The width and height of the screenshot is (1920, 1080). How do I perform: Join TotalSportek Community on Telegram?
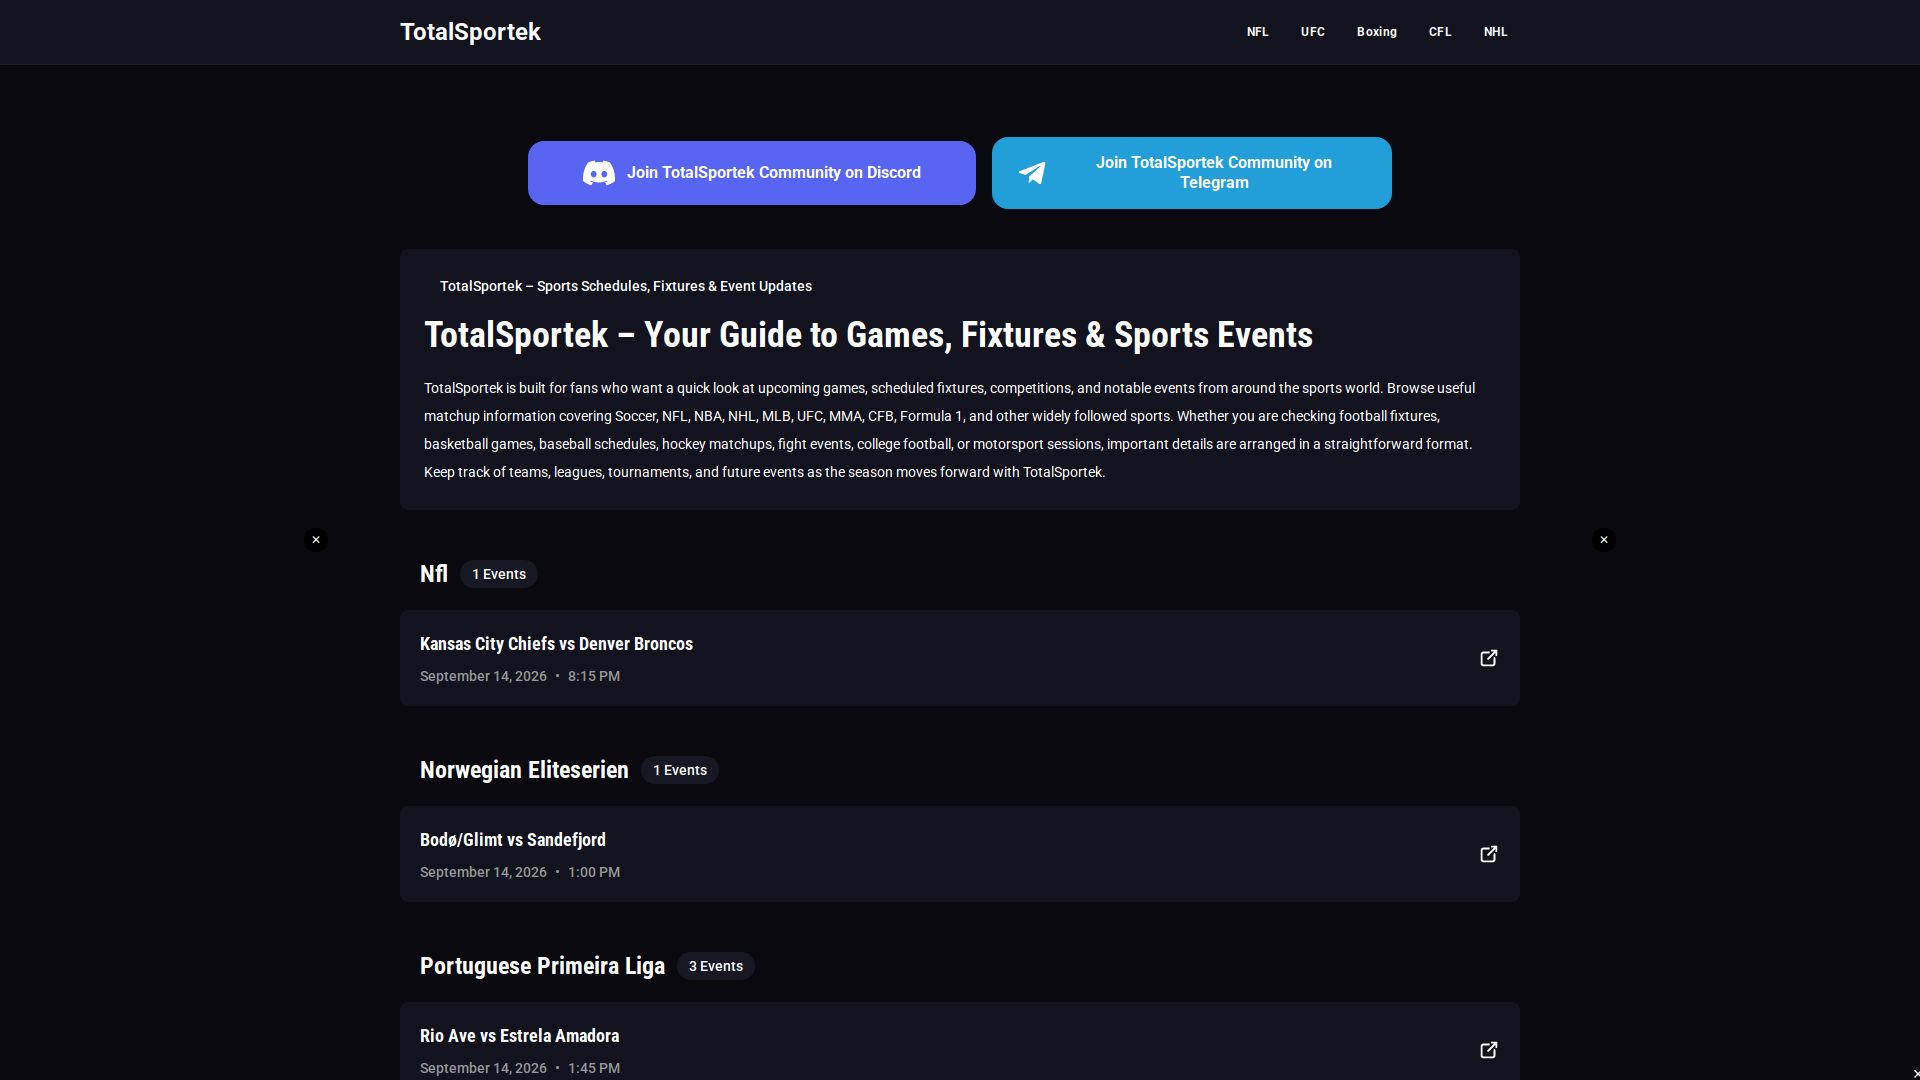[x=1192, y=173]
